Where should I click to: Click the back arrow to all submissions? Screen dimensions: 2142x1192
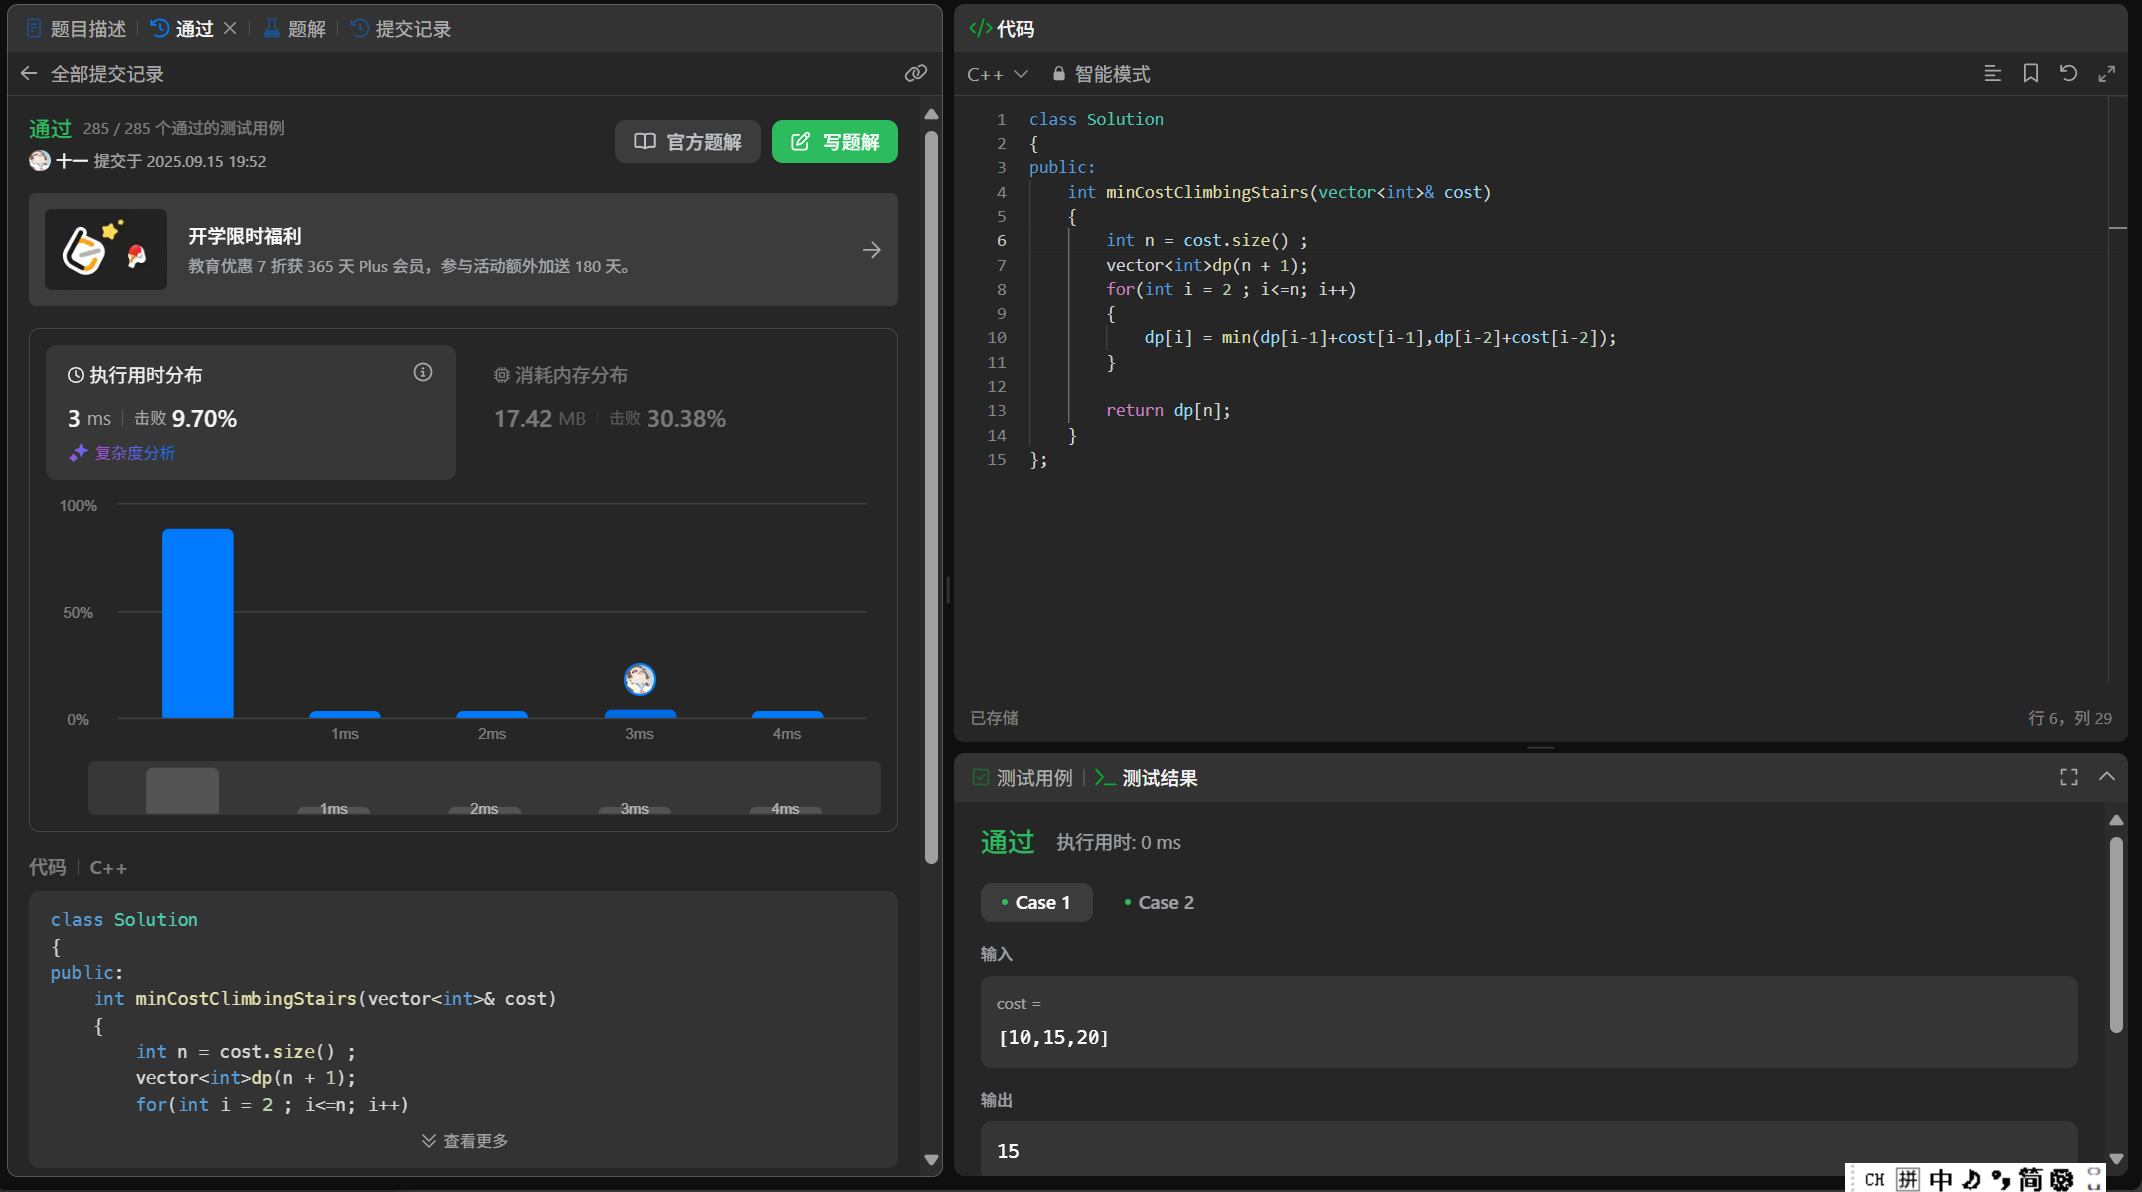pos(29,74)
